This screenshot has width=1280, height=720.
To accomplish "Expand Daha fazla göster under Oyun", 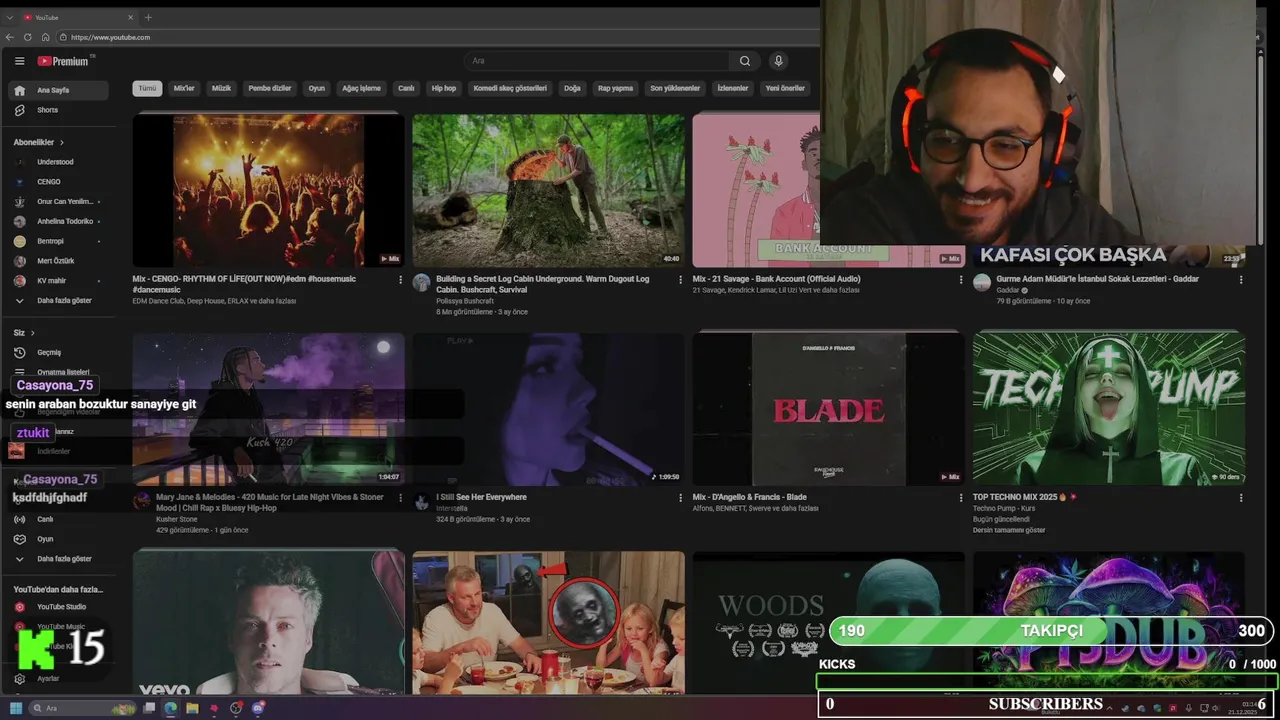I will click(x=59, y=559).
